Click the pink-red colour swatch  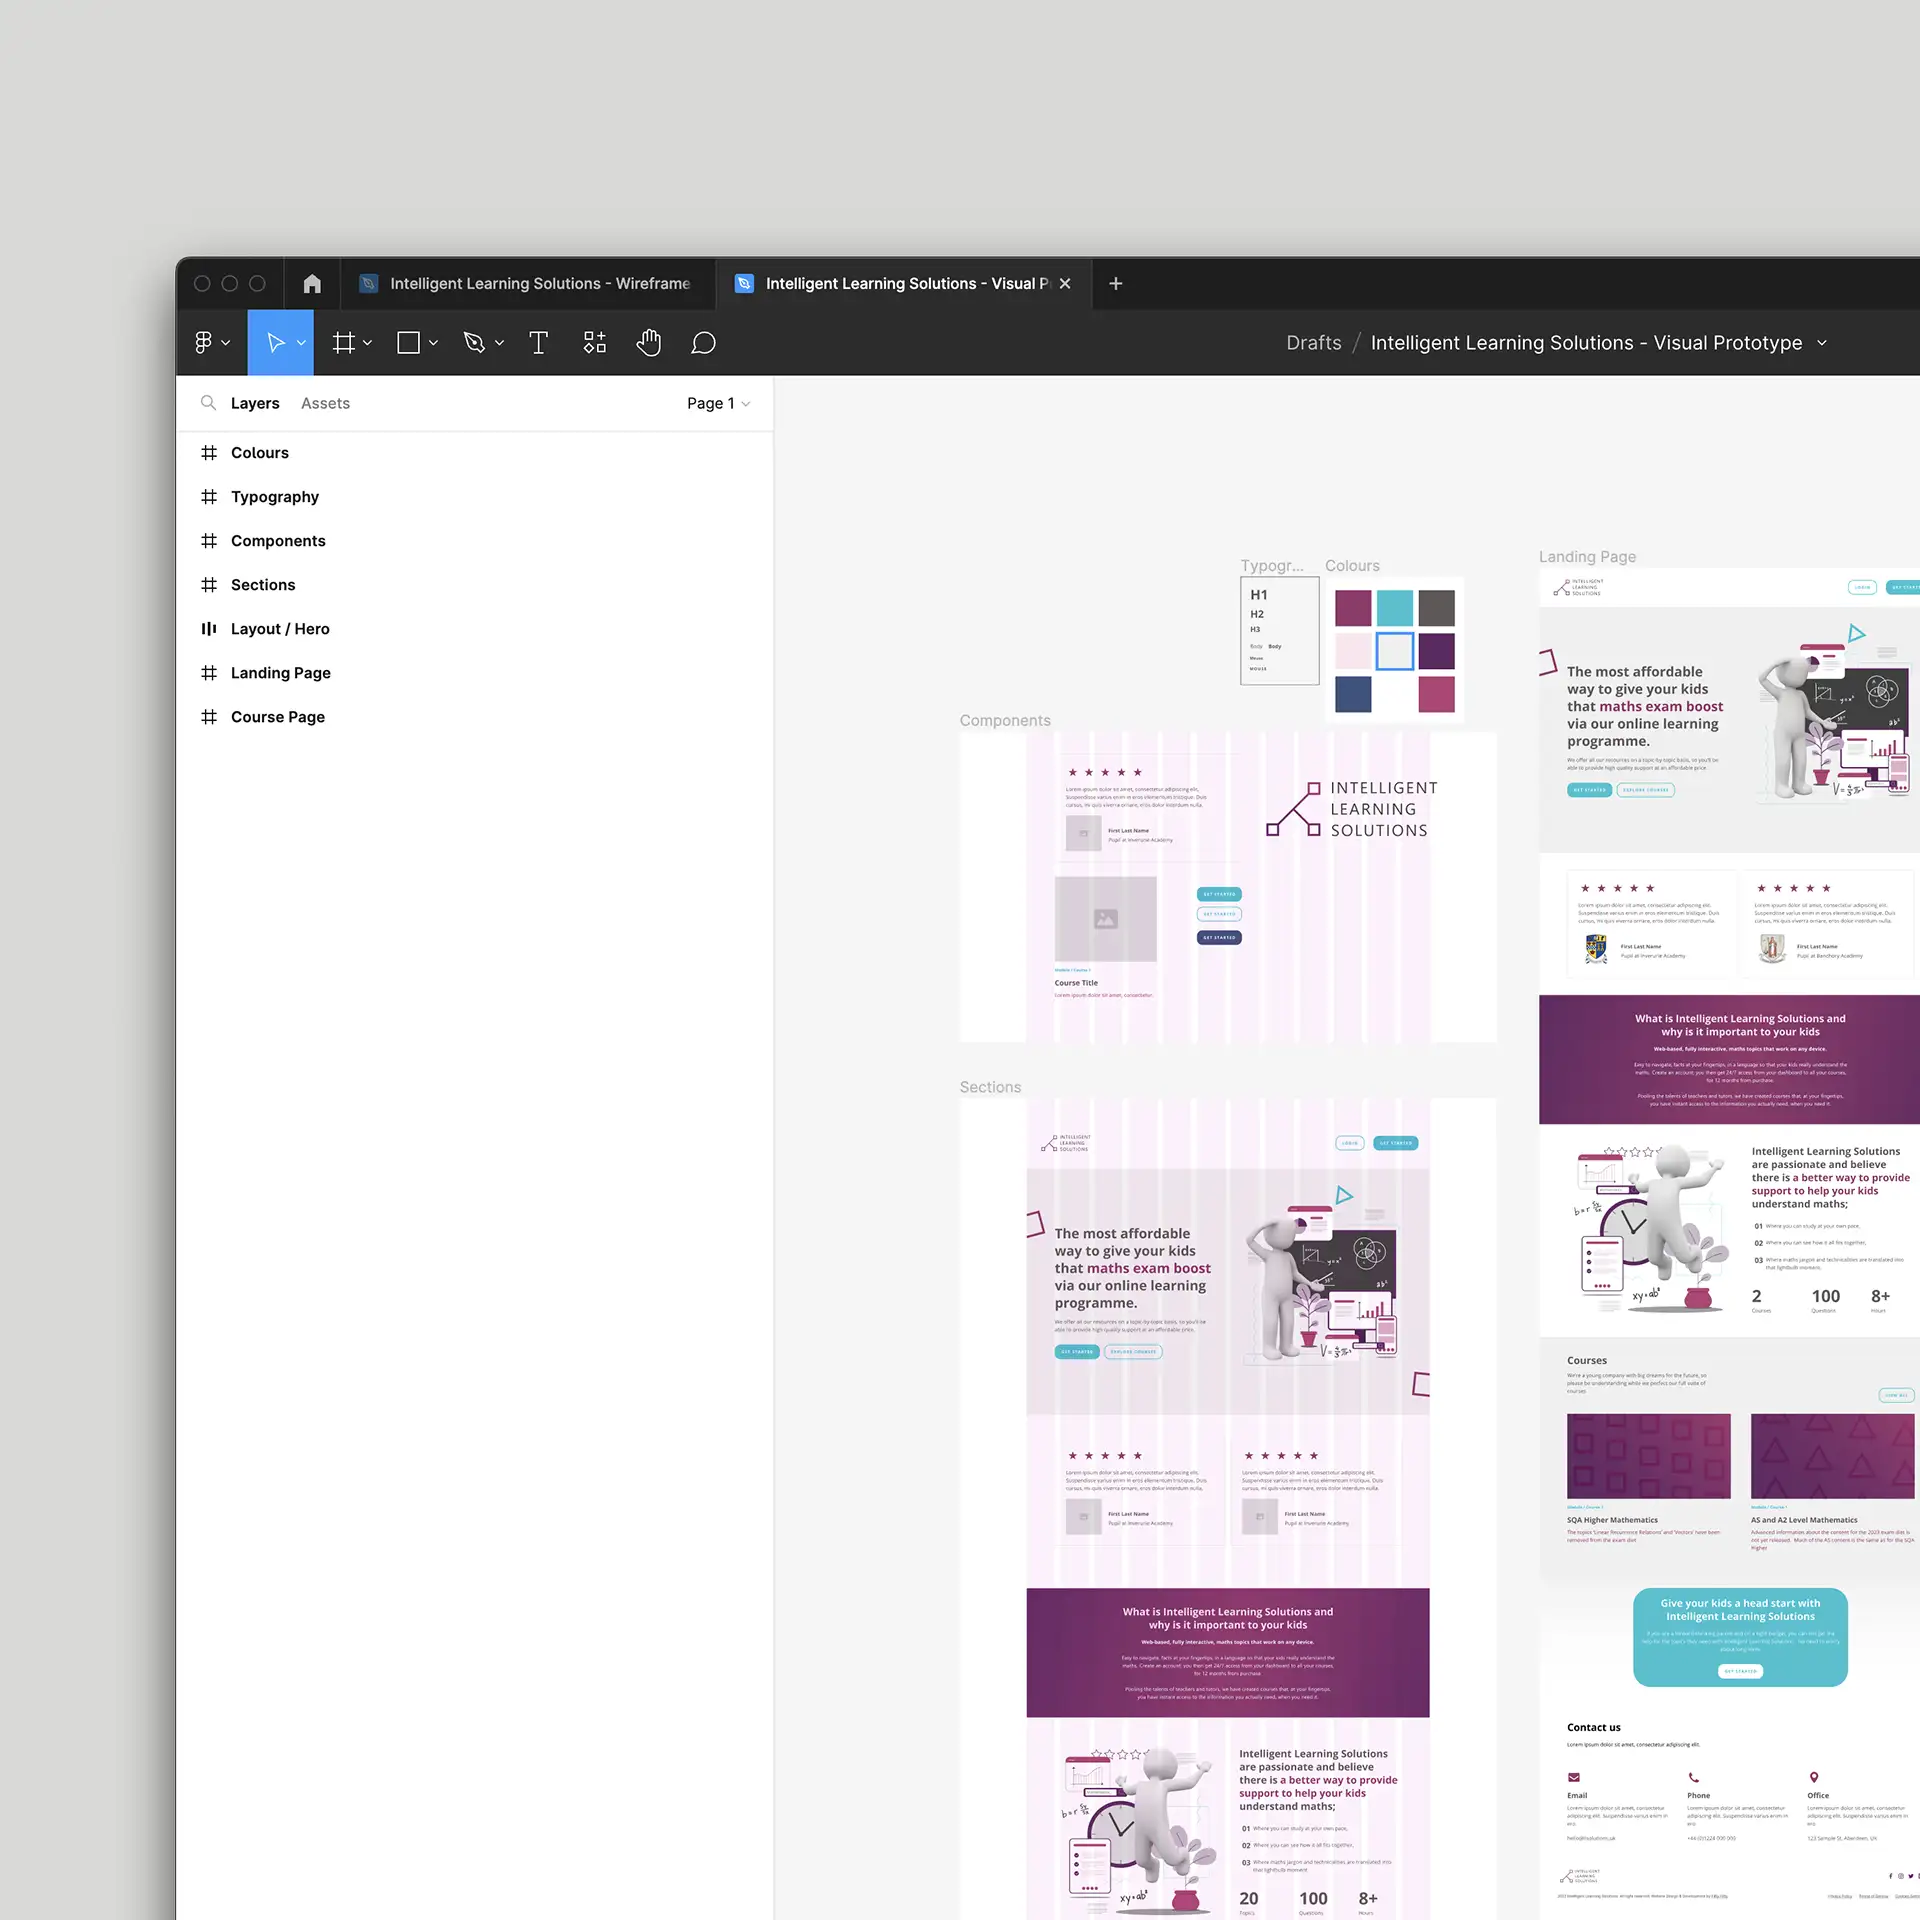1436,694
